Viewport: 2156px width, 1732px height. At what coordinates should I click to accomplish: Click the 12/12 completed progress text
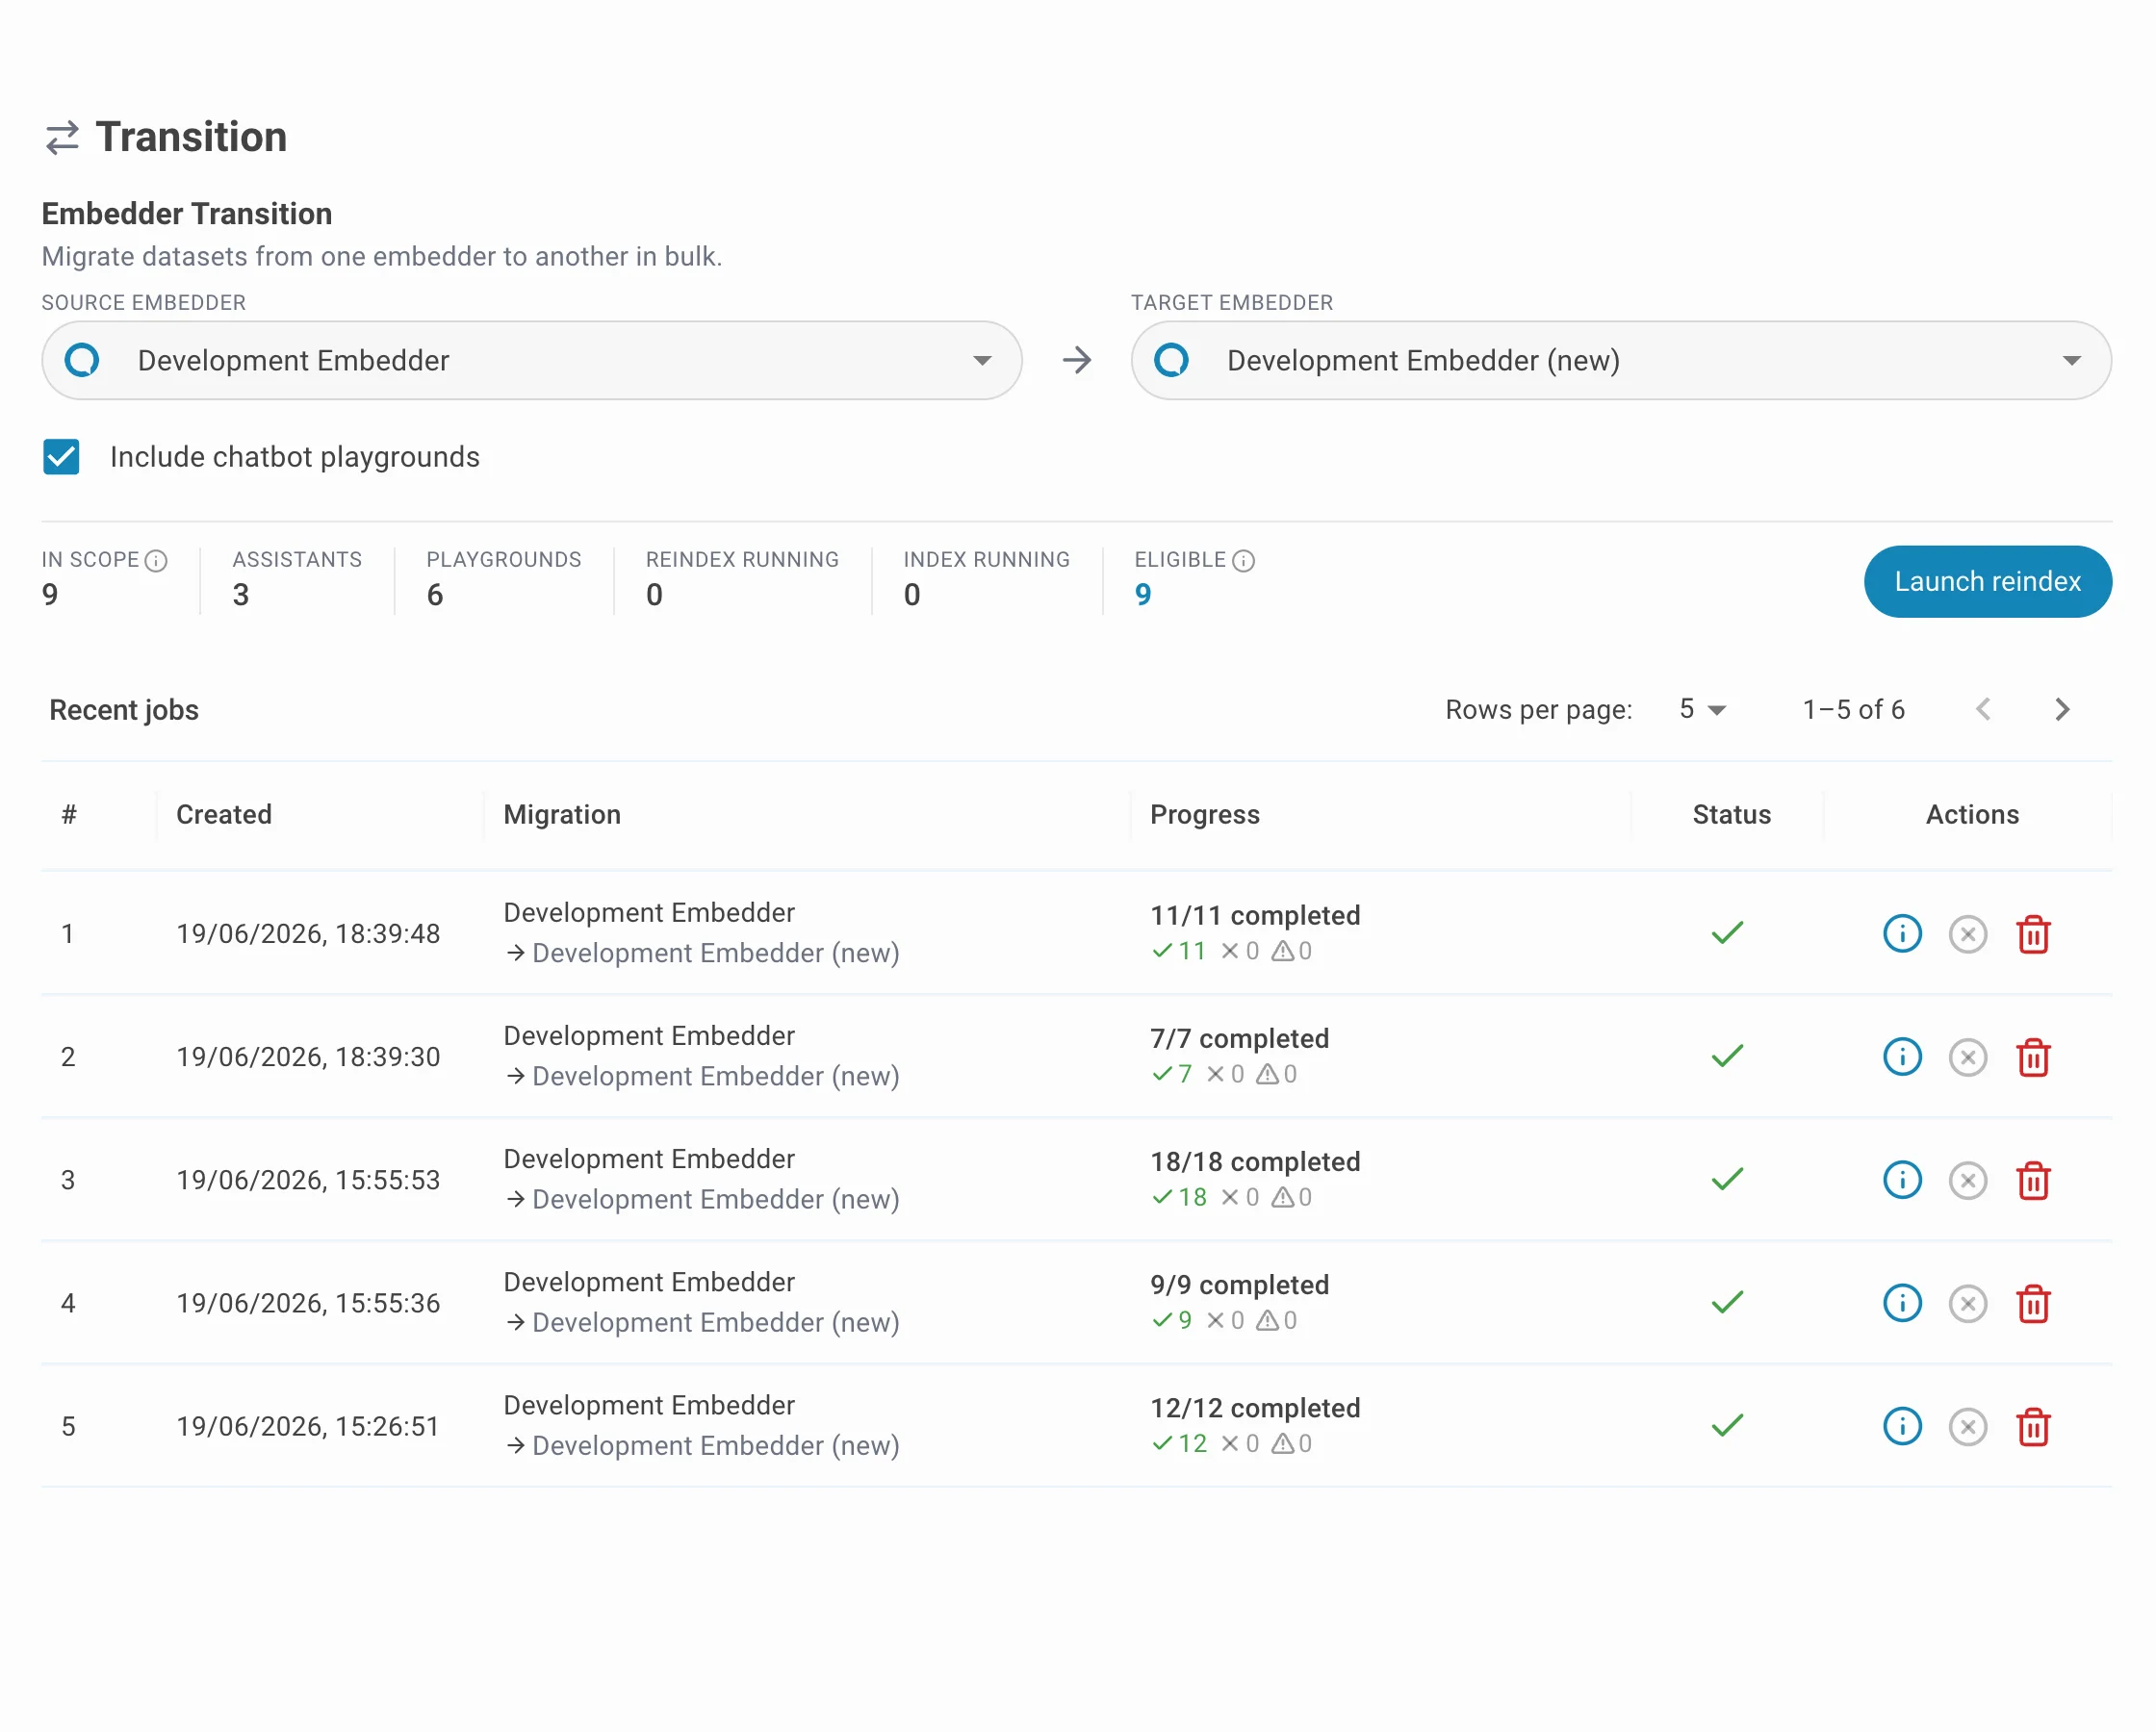[x=1255, y=1407]
